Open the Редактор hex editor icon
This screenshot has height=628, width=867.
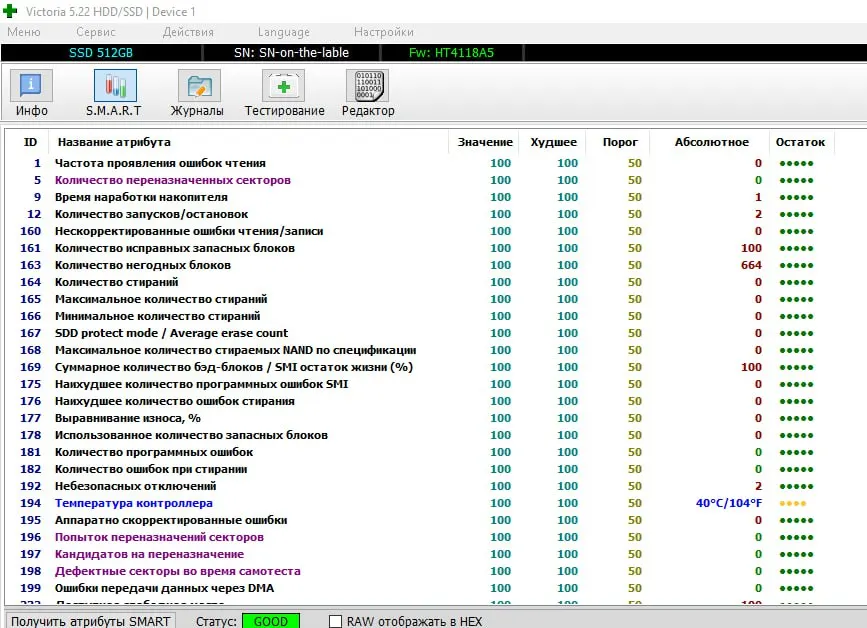(x=367, y=87)
